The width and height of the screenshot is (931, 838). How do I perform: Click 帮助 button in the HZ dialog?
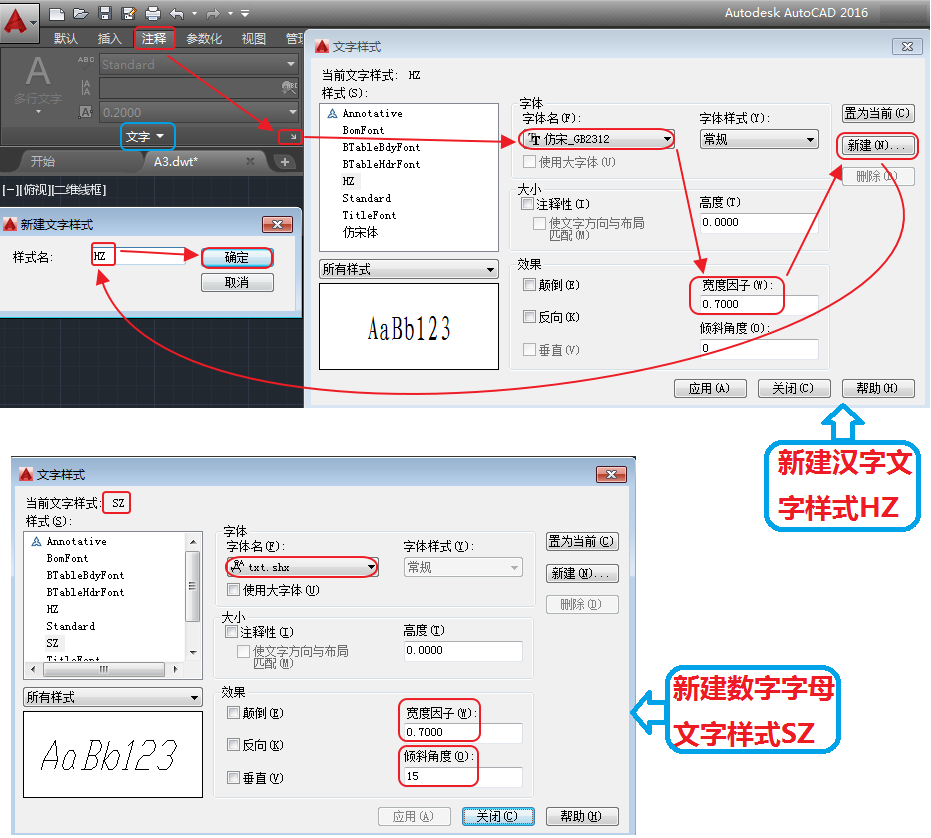[x=878, y=388]
